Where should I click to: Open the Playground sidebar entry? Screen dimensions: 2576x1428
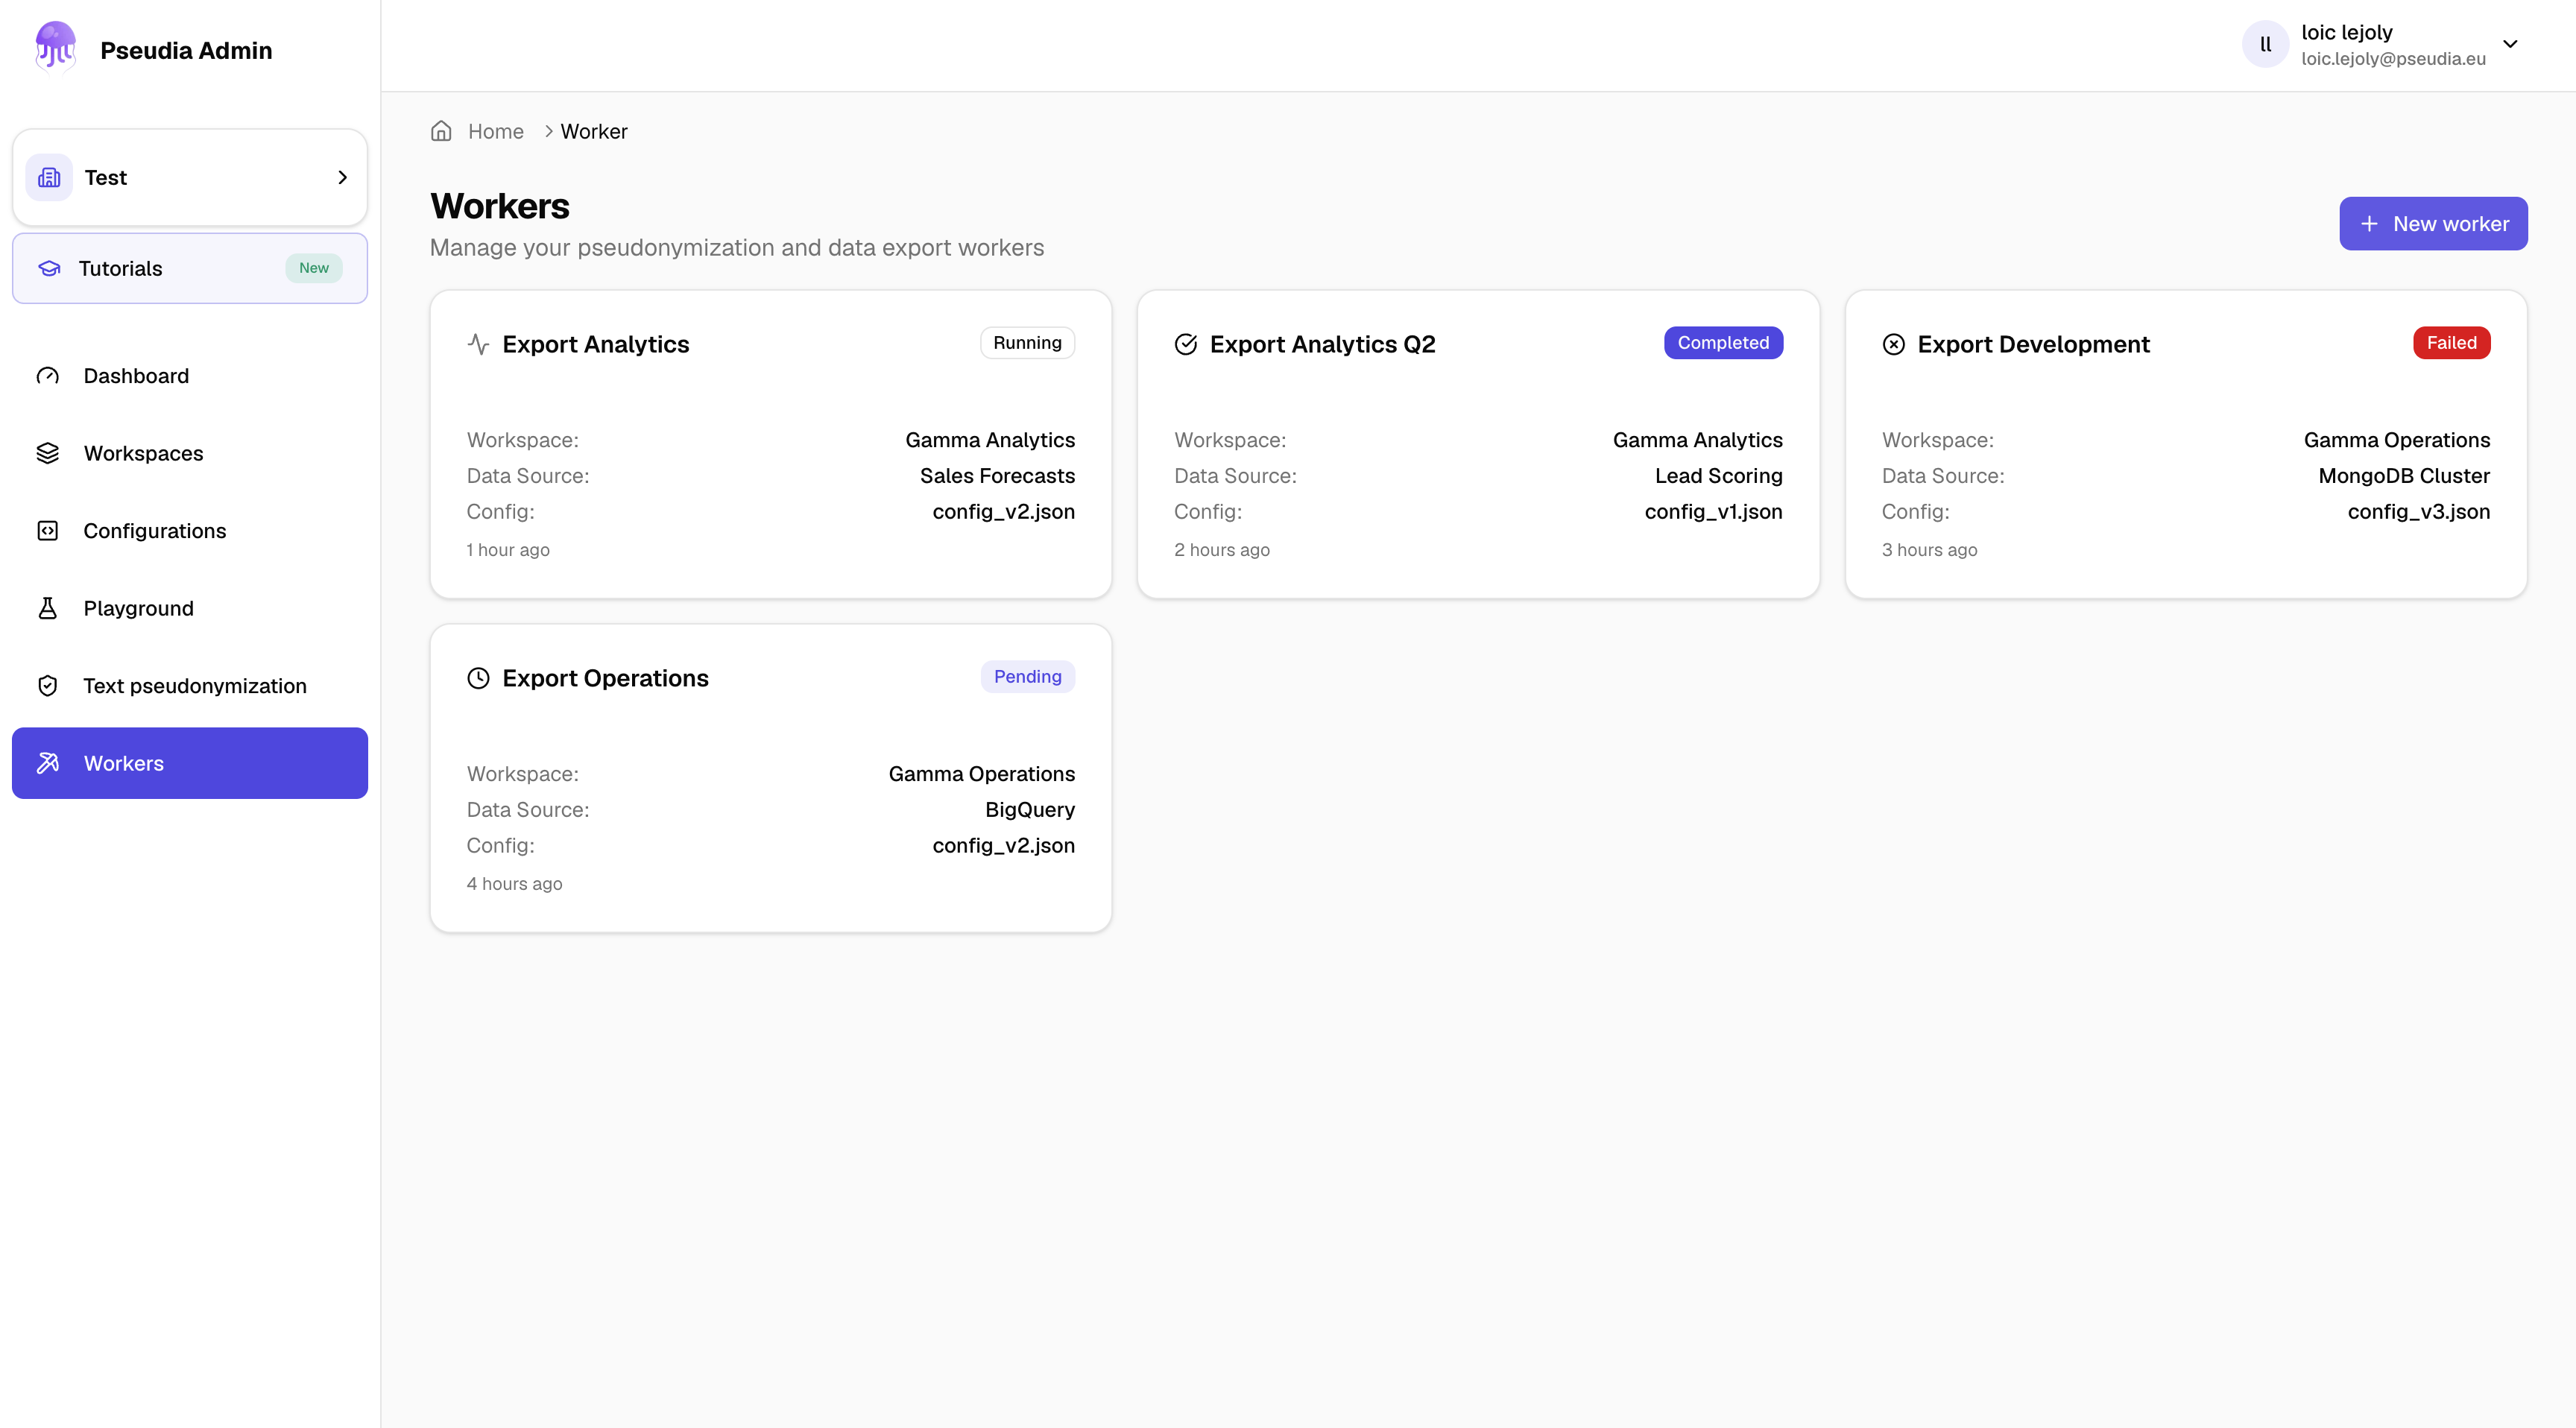(190, 608)
